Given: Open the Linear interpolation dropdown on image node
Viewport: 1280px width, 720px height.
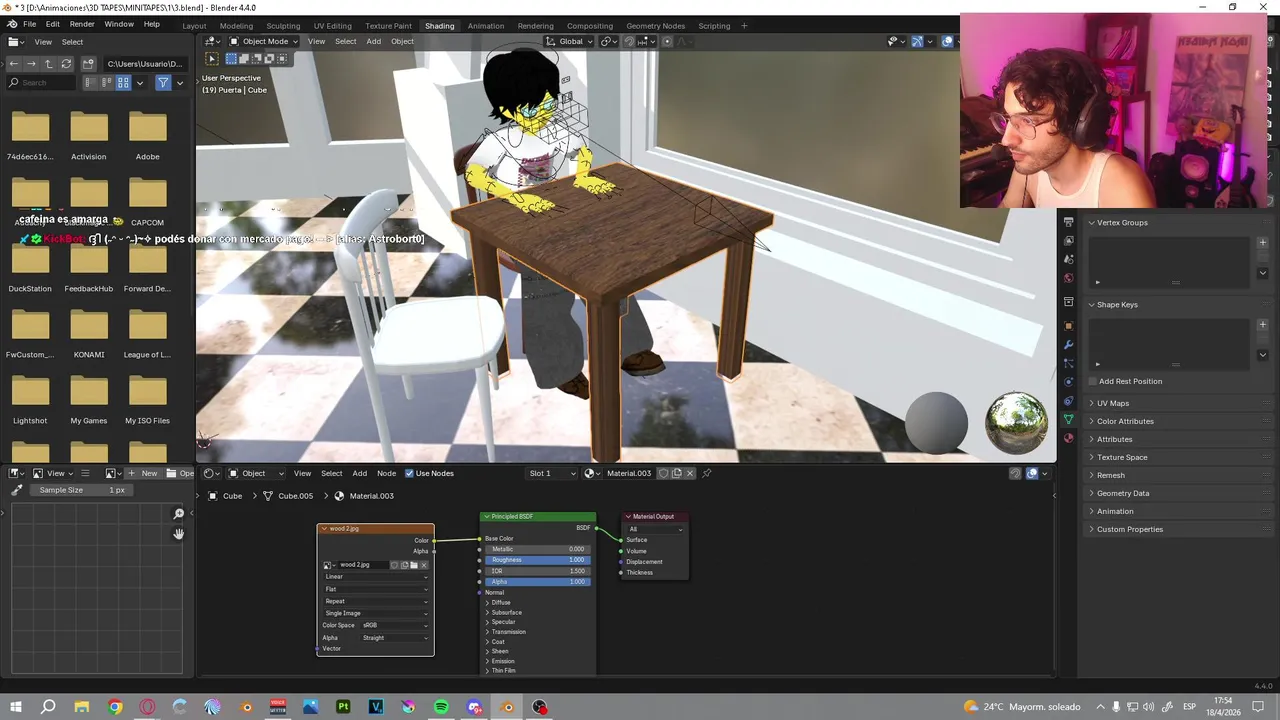Looking at the screenshot, I should click(x=376, y=577).
